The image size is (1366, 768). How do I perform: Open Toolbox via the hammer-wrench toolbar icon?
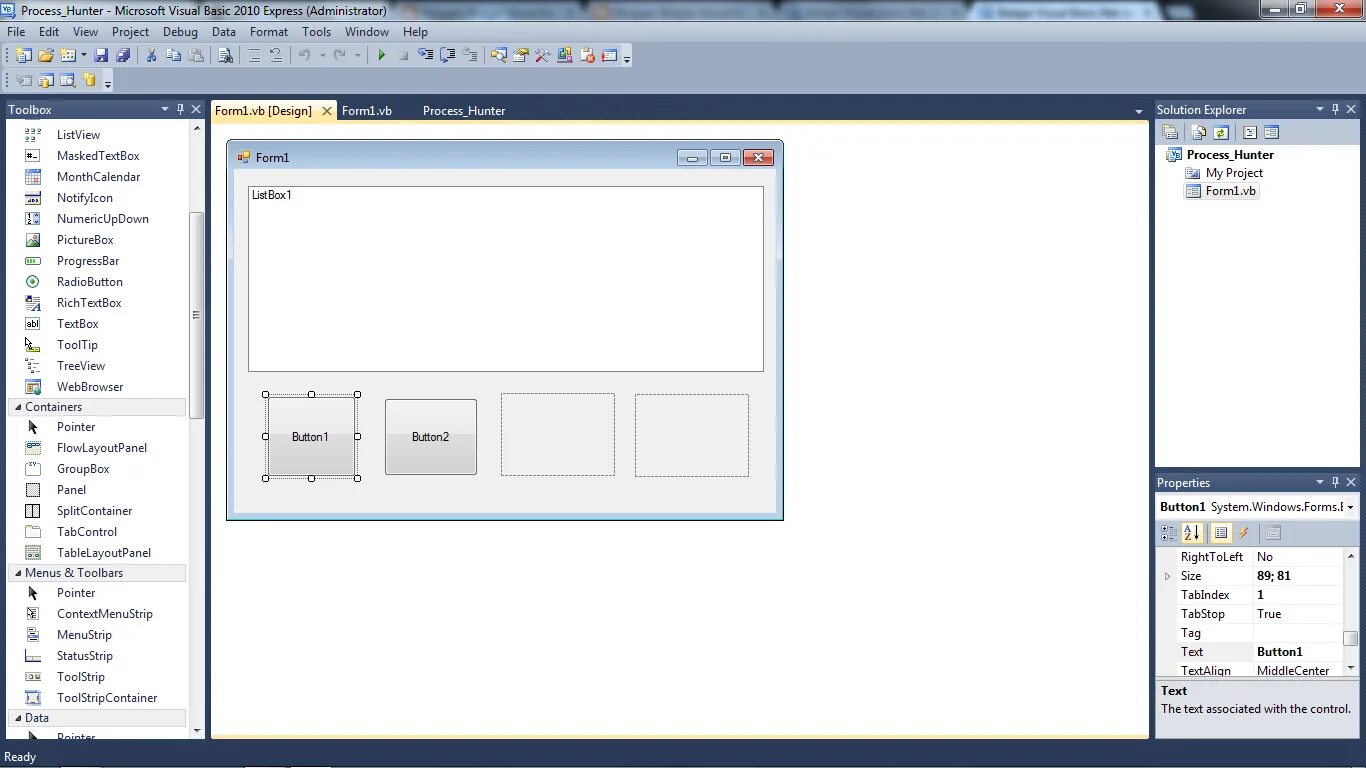click(542, 55)
